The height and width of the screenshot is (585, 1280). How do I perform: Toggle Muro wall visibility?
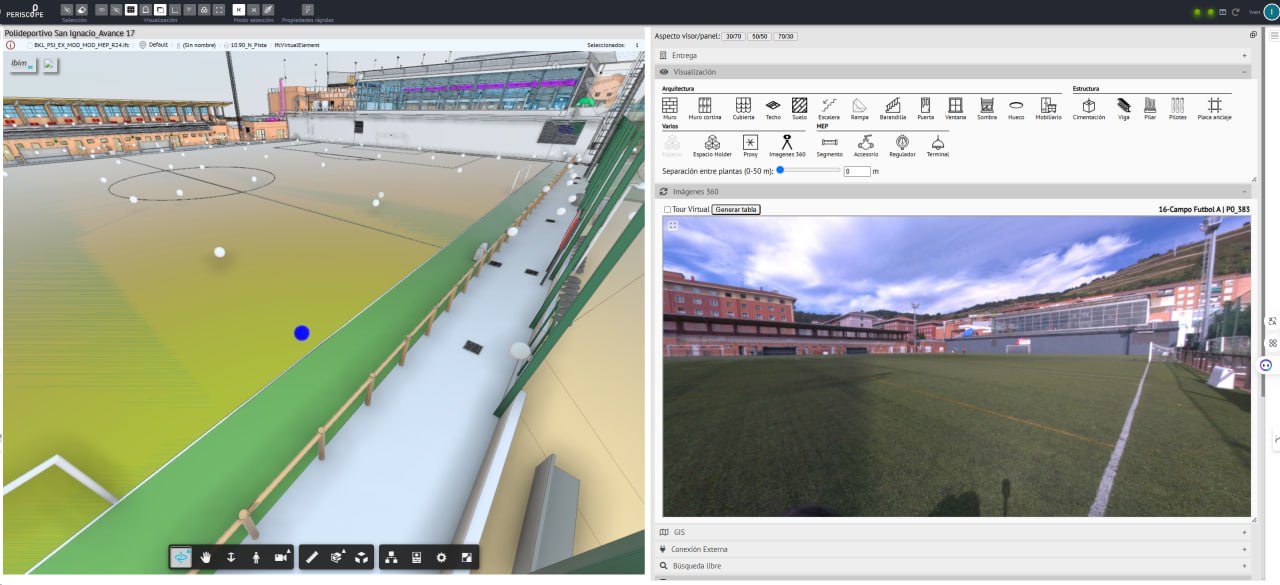coord(670,105)
